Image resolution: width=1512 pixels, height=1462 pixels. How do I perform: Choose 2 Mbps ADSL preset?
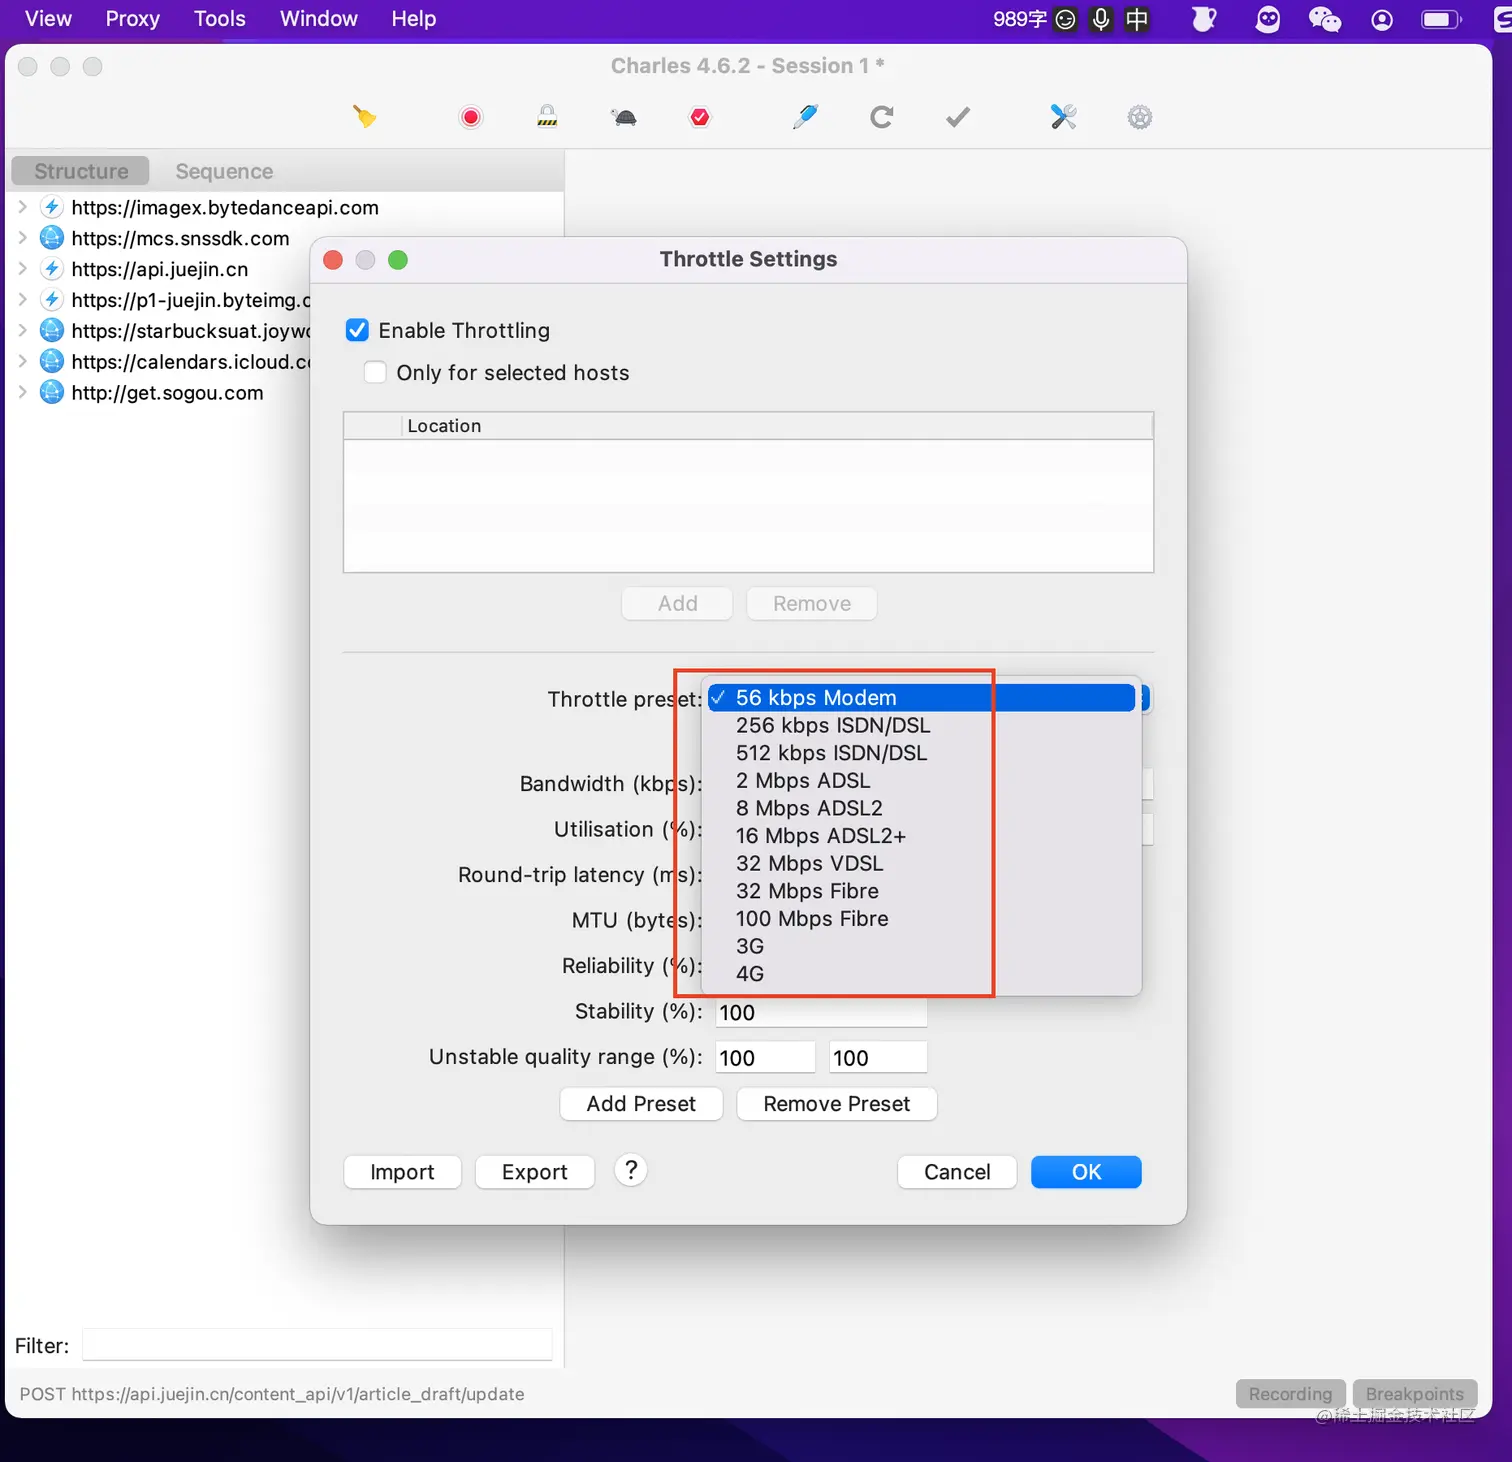pyautogui.click(x=921, y=780)
